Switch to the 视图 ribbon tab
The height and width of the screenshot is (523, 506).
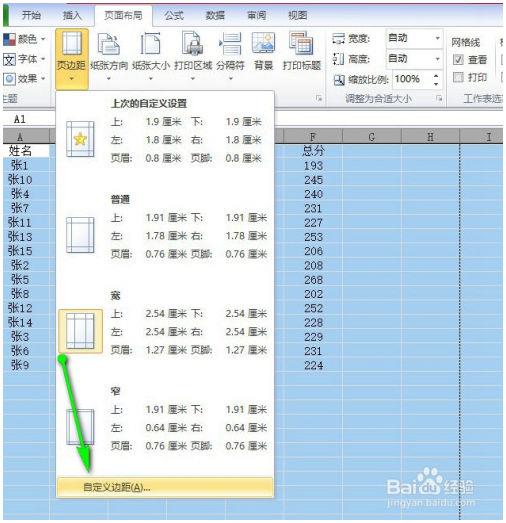coord(298,15)
